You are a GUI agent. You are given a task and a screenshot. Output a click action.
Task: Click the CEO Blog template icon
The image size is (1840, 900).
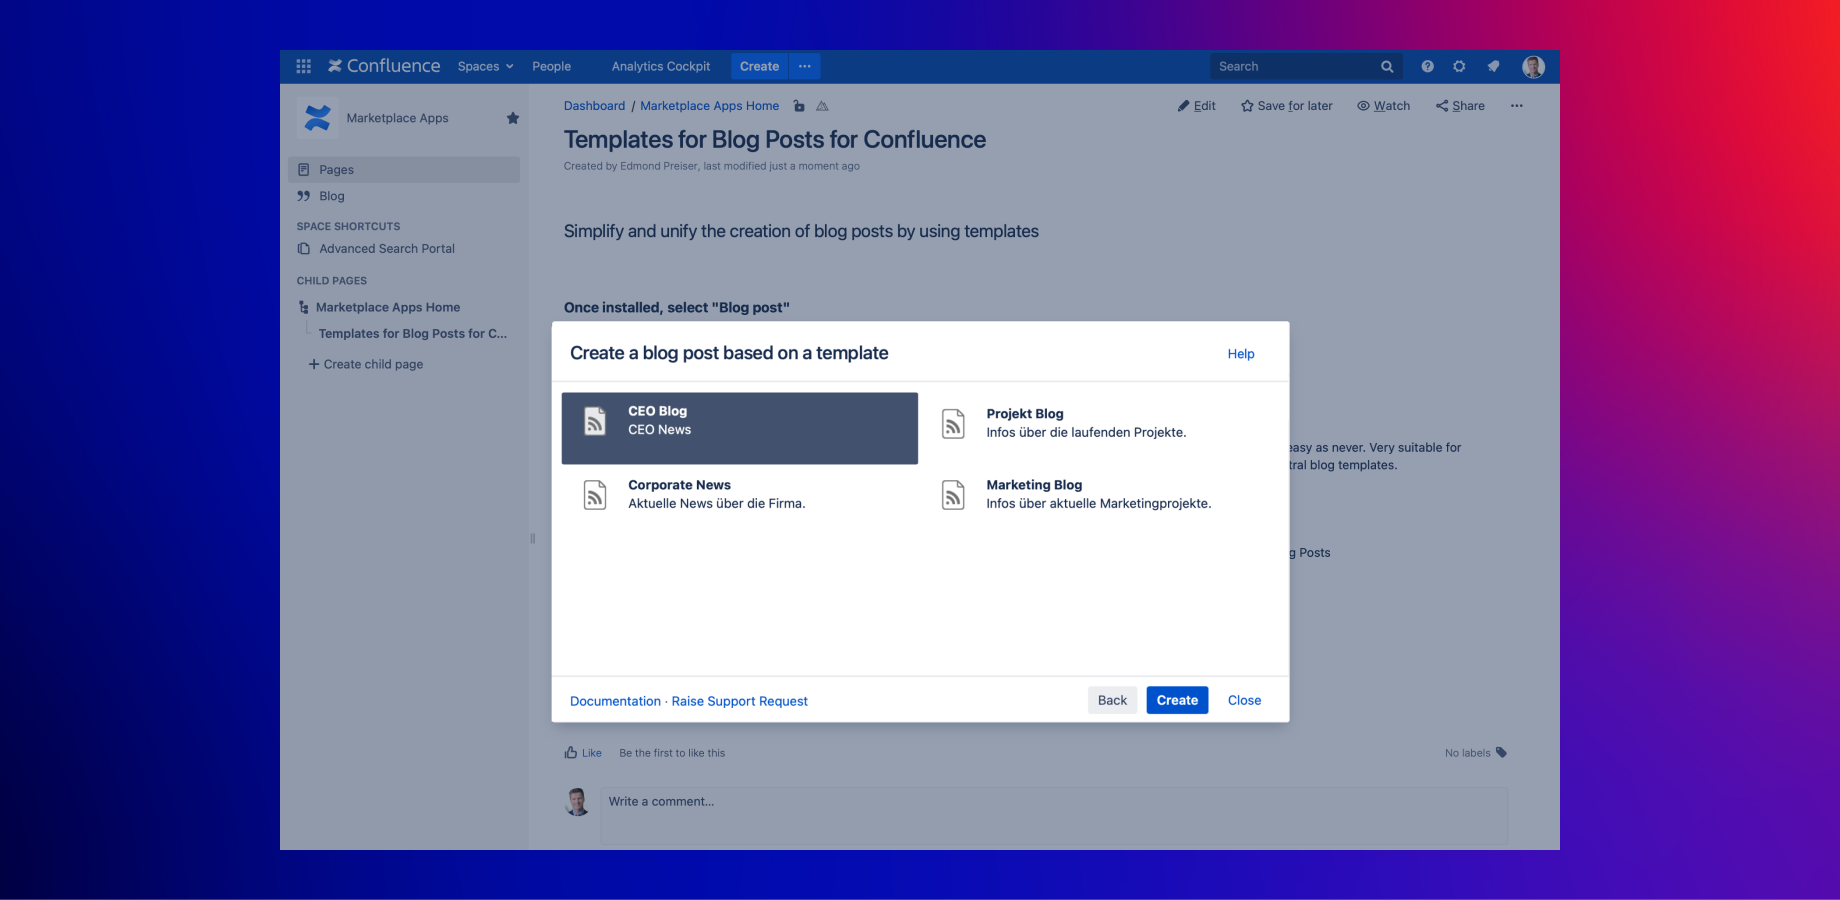coord(595,421)
